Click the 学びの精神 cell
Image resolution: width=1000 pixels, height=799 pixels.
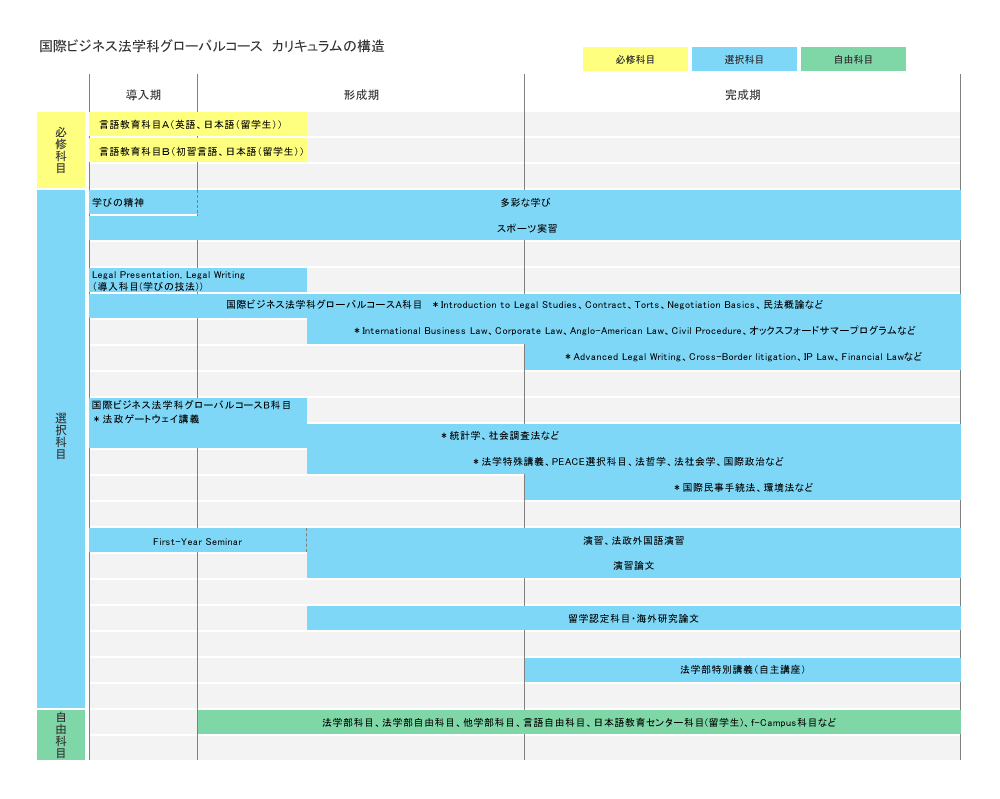point(143,202)
